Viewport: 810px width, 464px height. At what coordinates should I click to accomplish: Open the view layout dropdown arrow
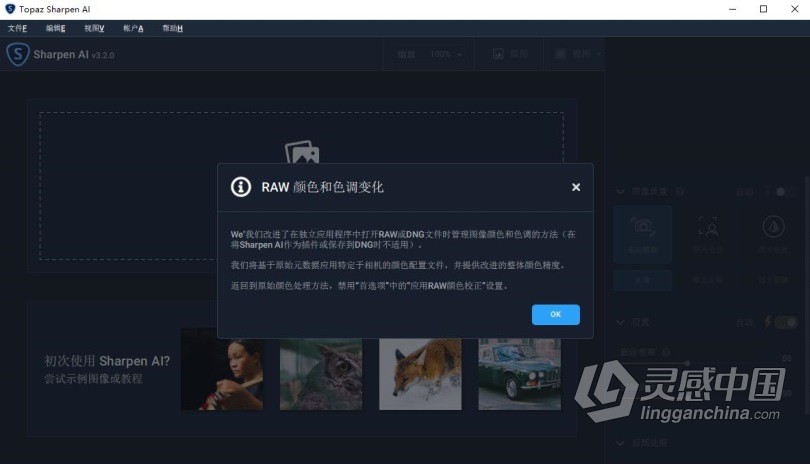599,54
